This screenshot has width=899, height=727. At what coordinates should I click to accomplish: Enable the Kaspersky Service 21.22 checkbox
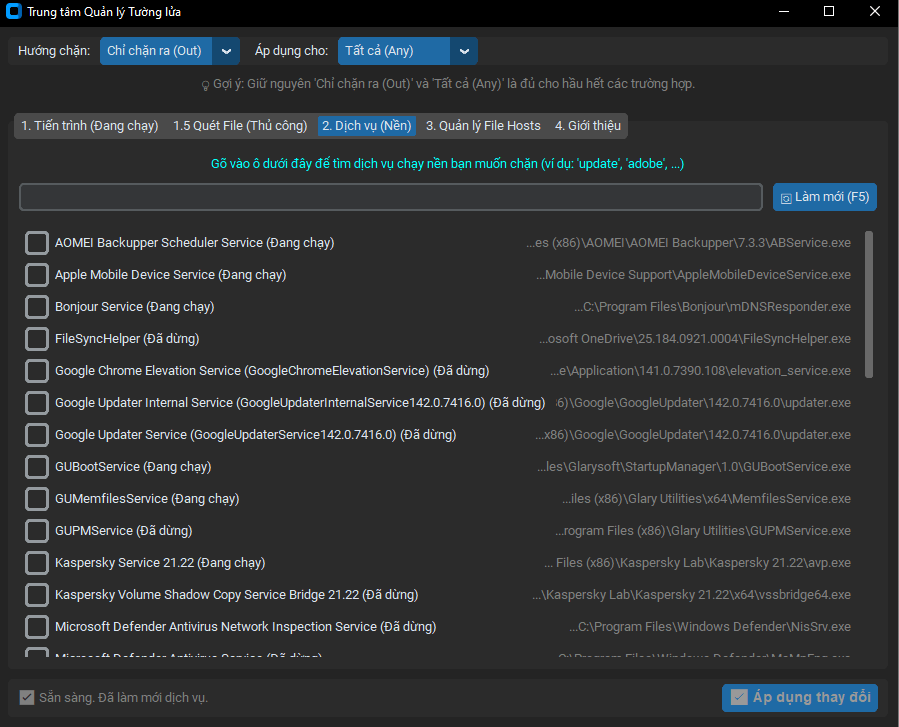pyautogui.click(x=37, y=563)
